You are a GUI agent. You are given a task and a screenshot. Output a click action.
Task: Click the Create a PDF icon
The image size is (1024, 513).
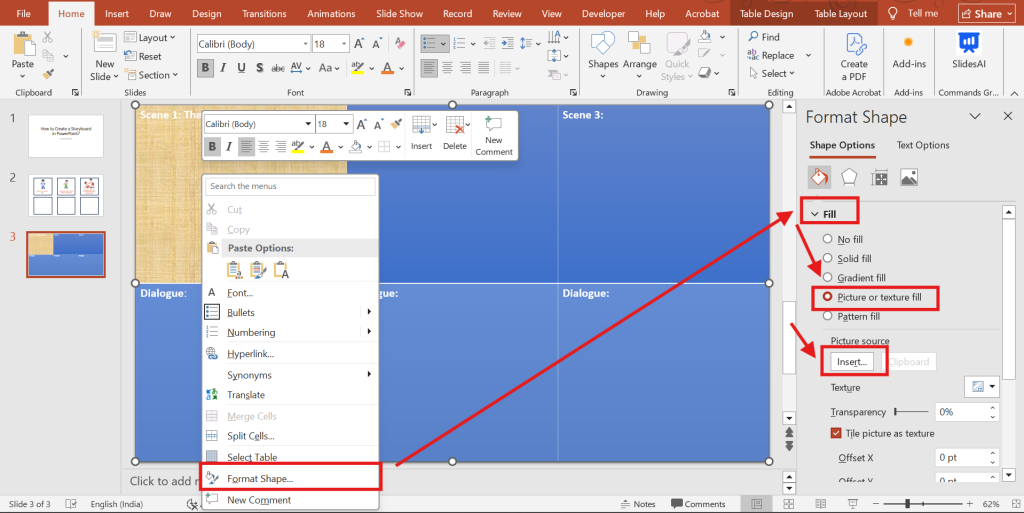tap(854, 56)
